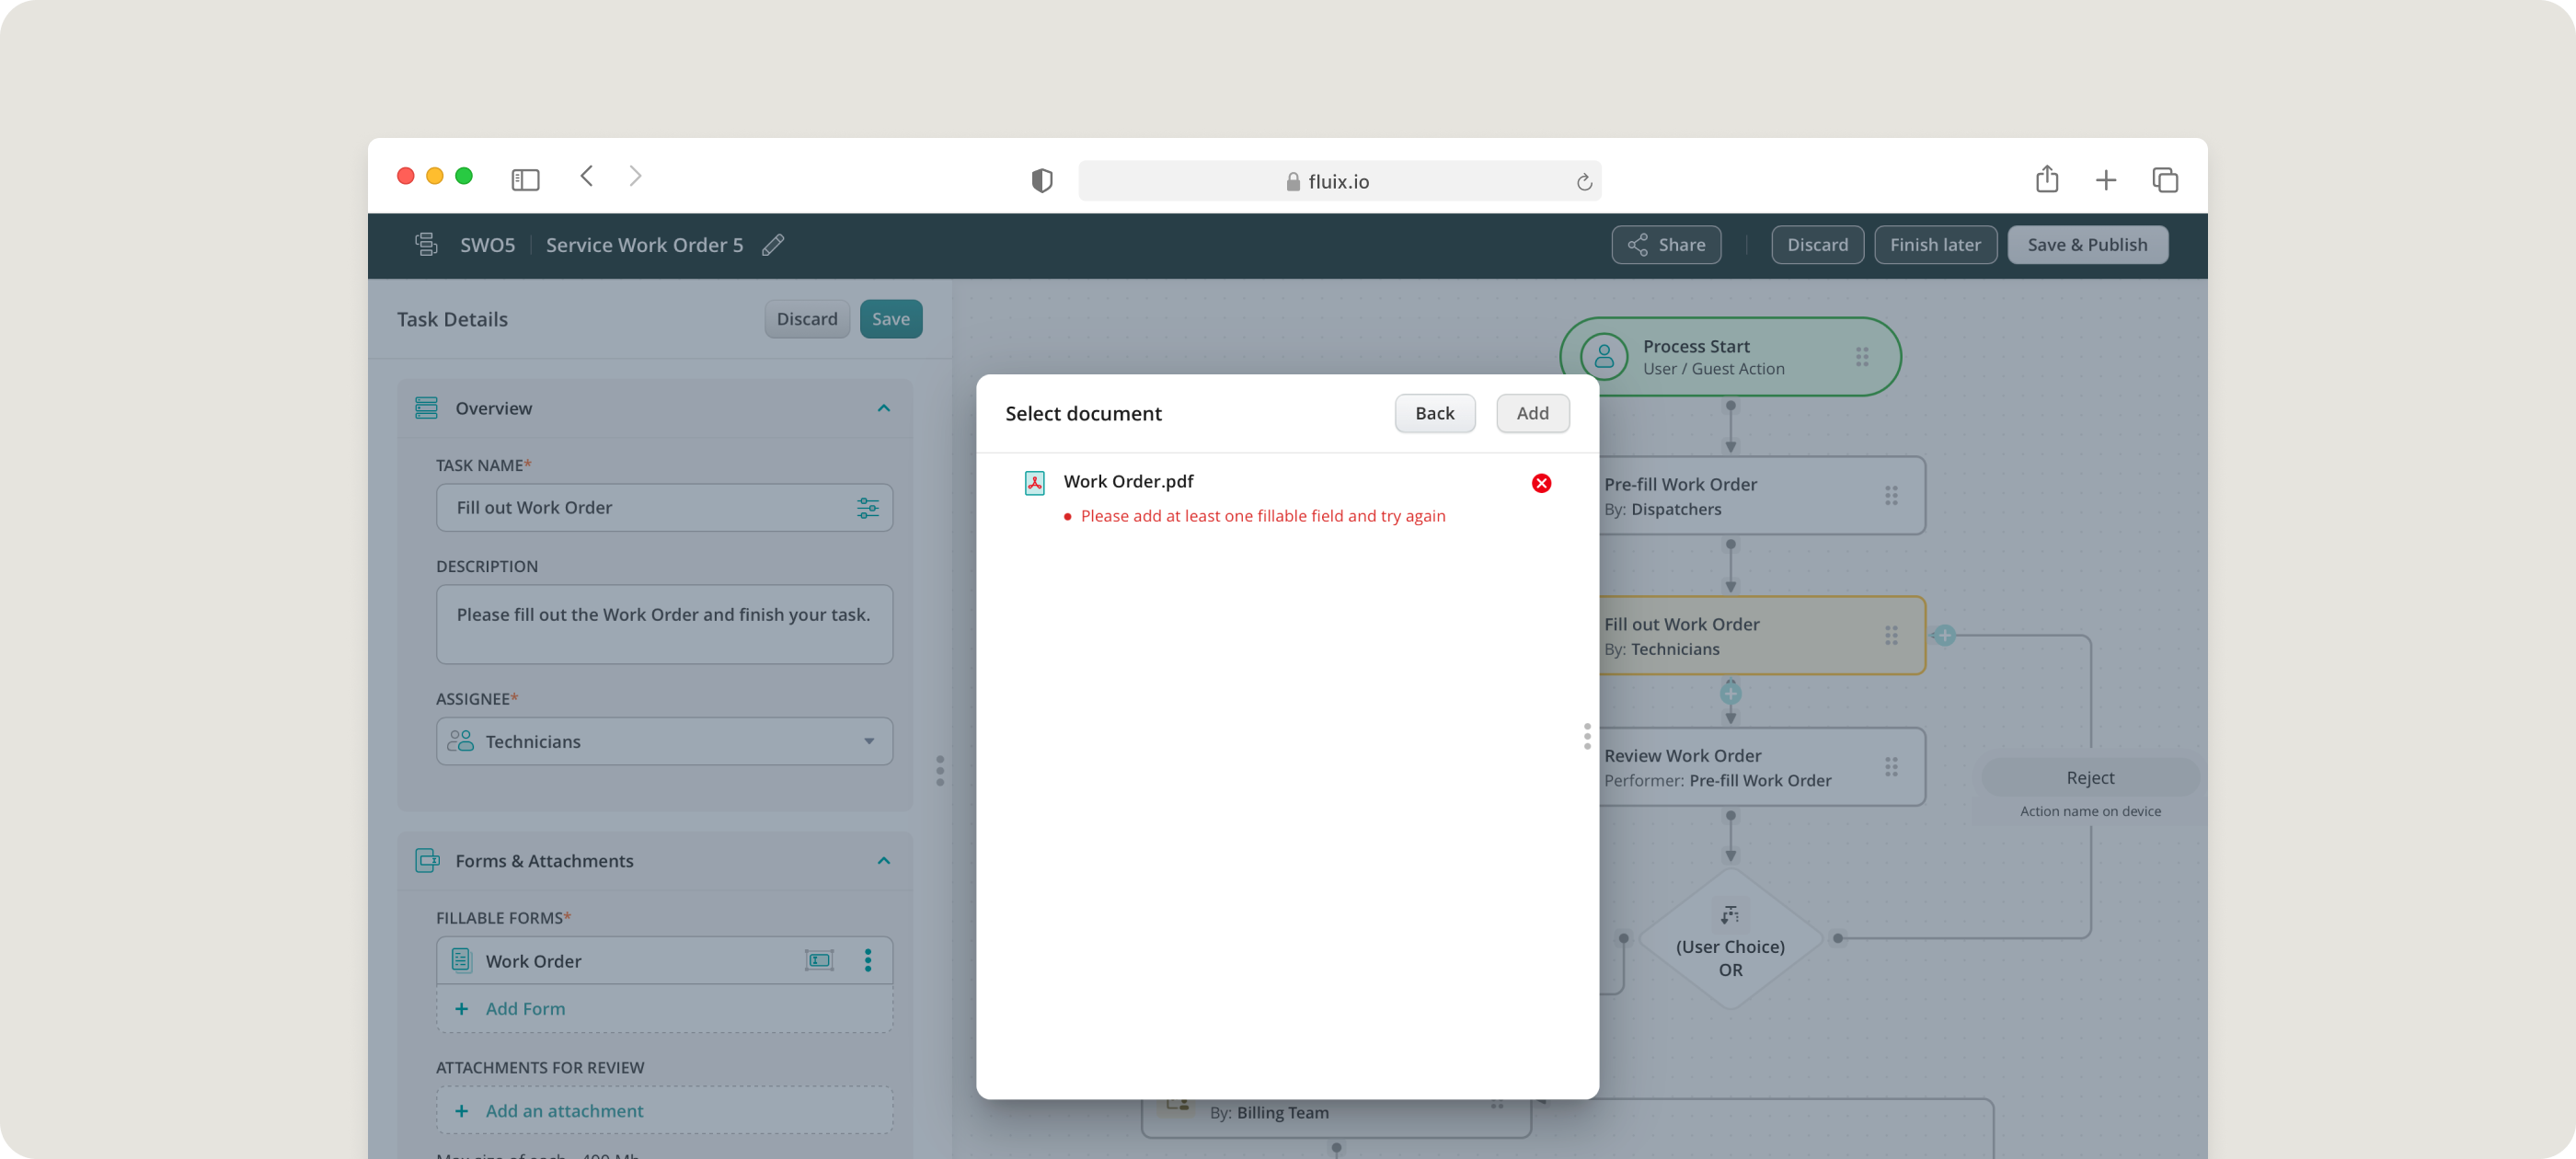Click panel resize handle beside Task Details

[x=939, y=770]
